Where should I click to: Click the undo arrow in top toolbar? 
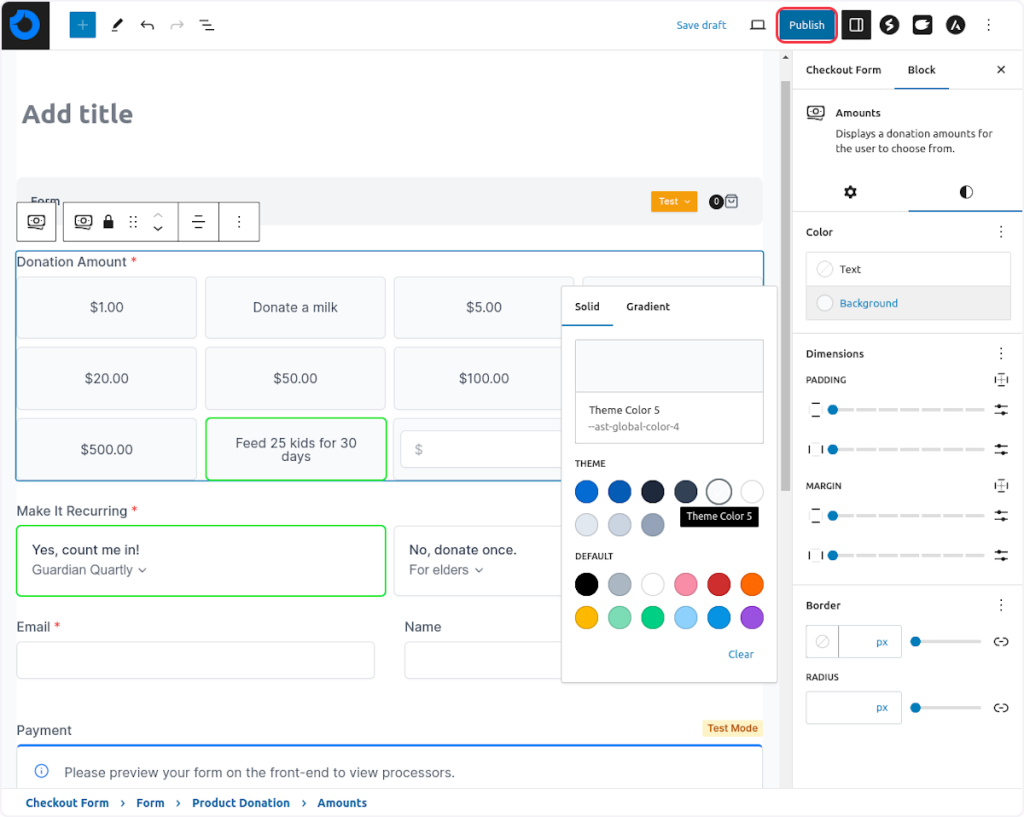tap(147, 25)
